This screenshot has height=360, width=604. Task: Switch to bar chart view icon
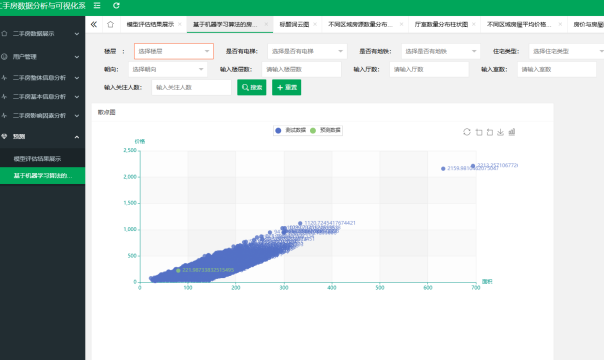(x=512, y=132)
